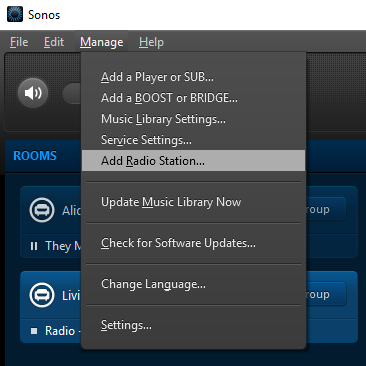
Task: Select Add Radio Station entry
Action: tap(193, 161)
